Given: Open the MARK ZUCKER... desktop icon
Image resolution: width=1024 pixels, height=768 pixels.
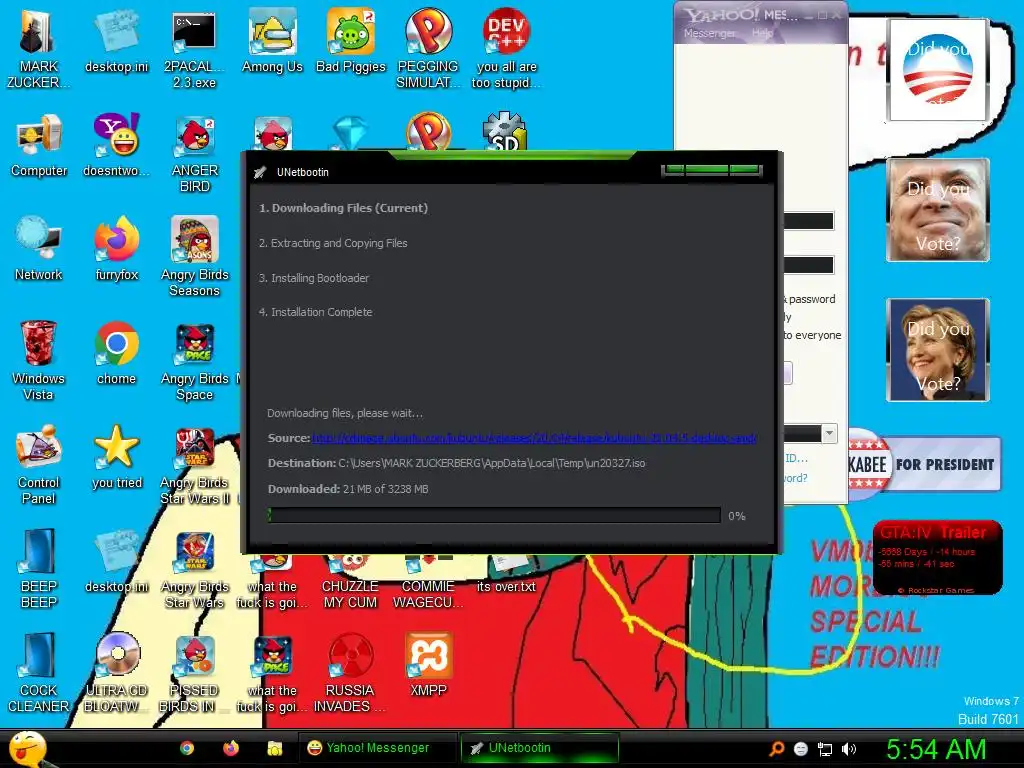Looking at the screenshot, I should click(38, 48).
